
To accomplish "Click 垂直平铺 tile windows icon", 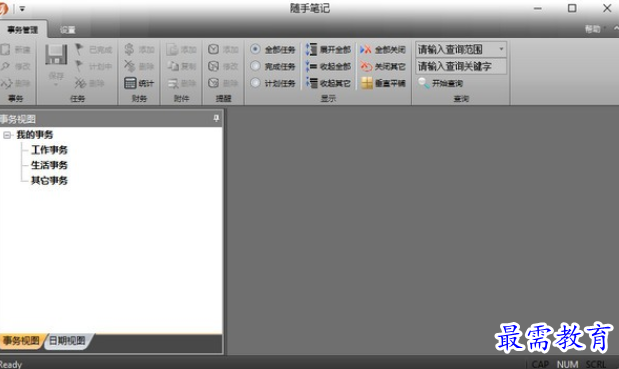I will [367, 83].
